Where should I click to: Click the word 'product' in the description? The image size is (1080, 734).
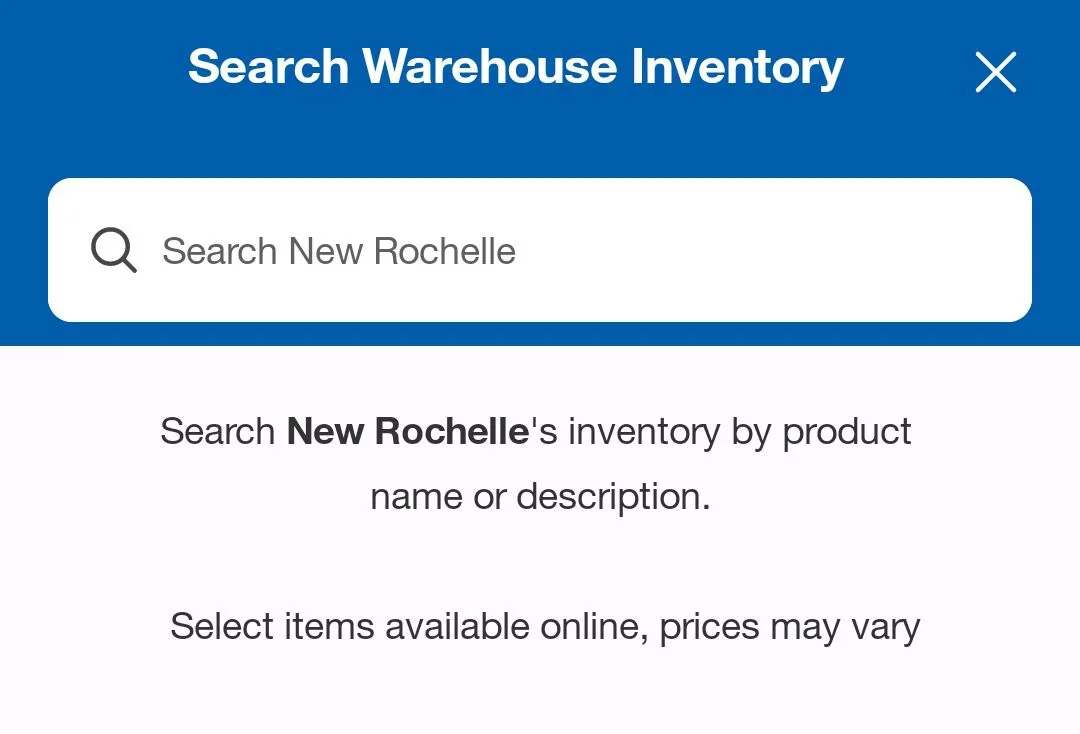tap(847, 431)
